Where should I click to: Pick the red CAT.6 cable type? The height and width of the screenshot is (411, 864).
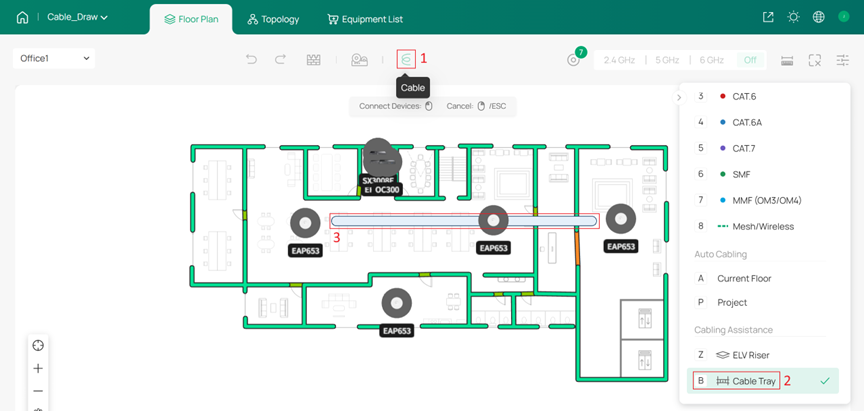click(x=744, y=96)
